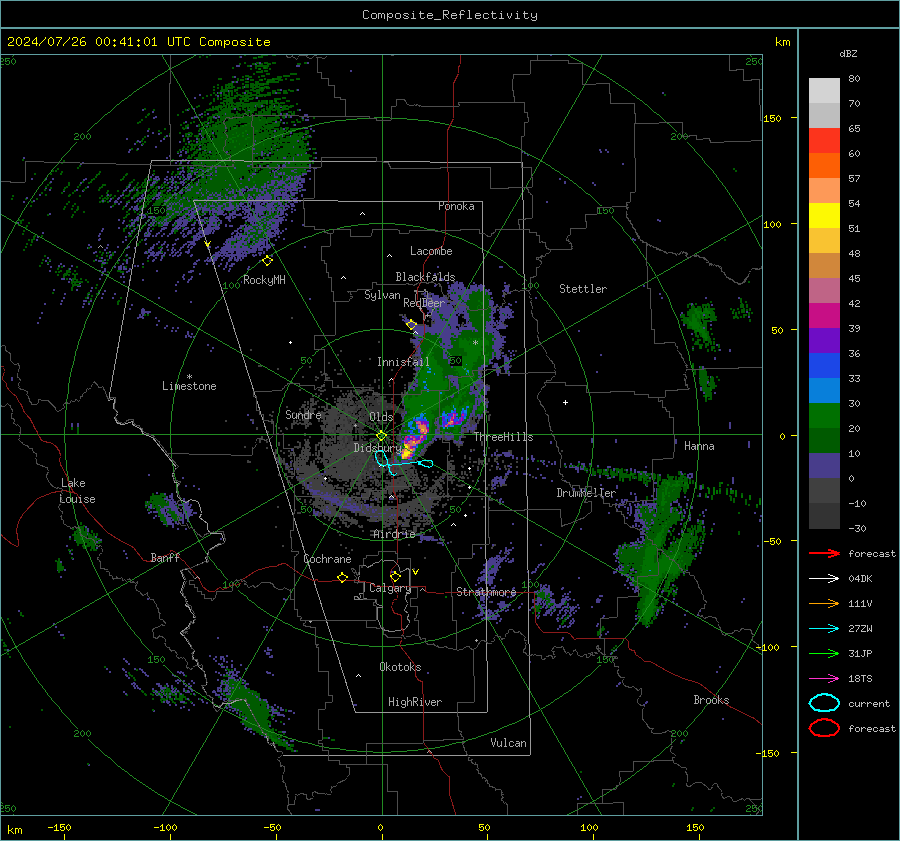900x841 pixels.
Task: Click the Strathmore city label
Action: [487, 592]
